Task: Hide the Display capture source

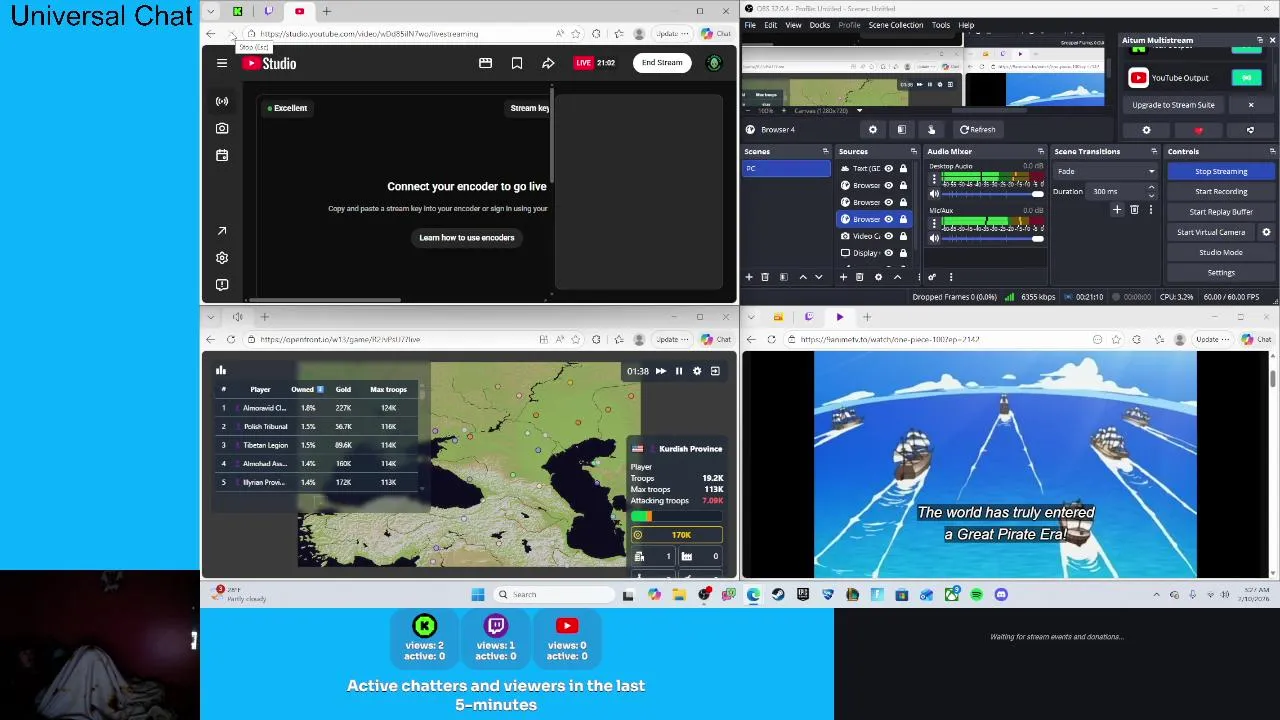Action: click(888, 253)
